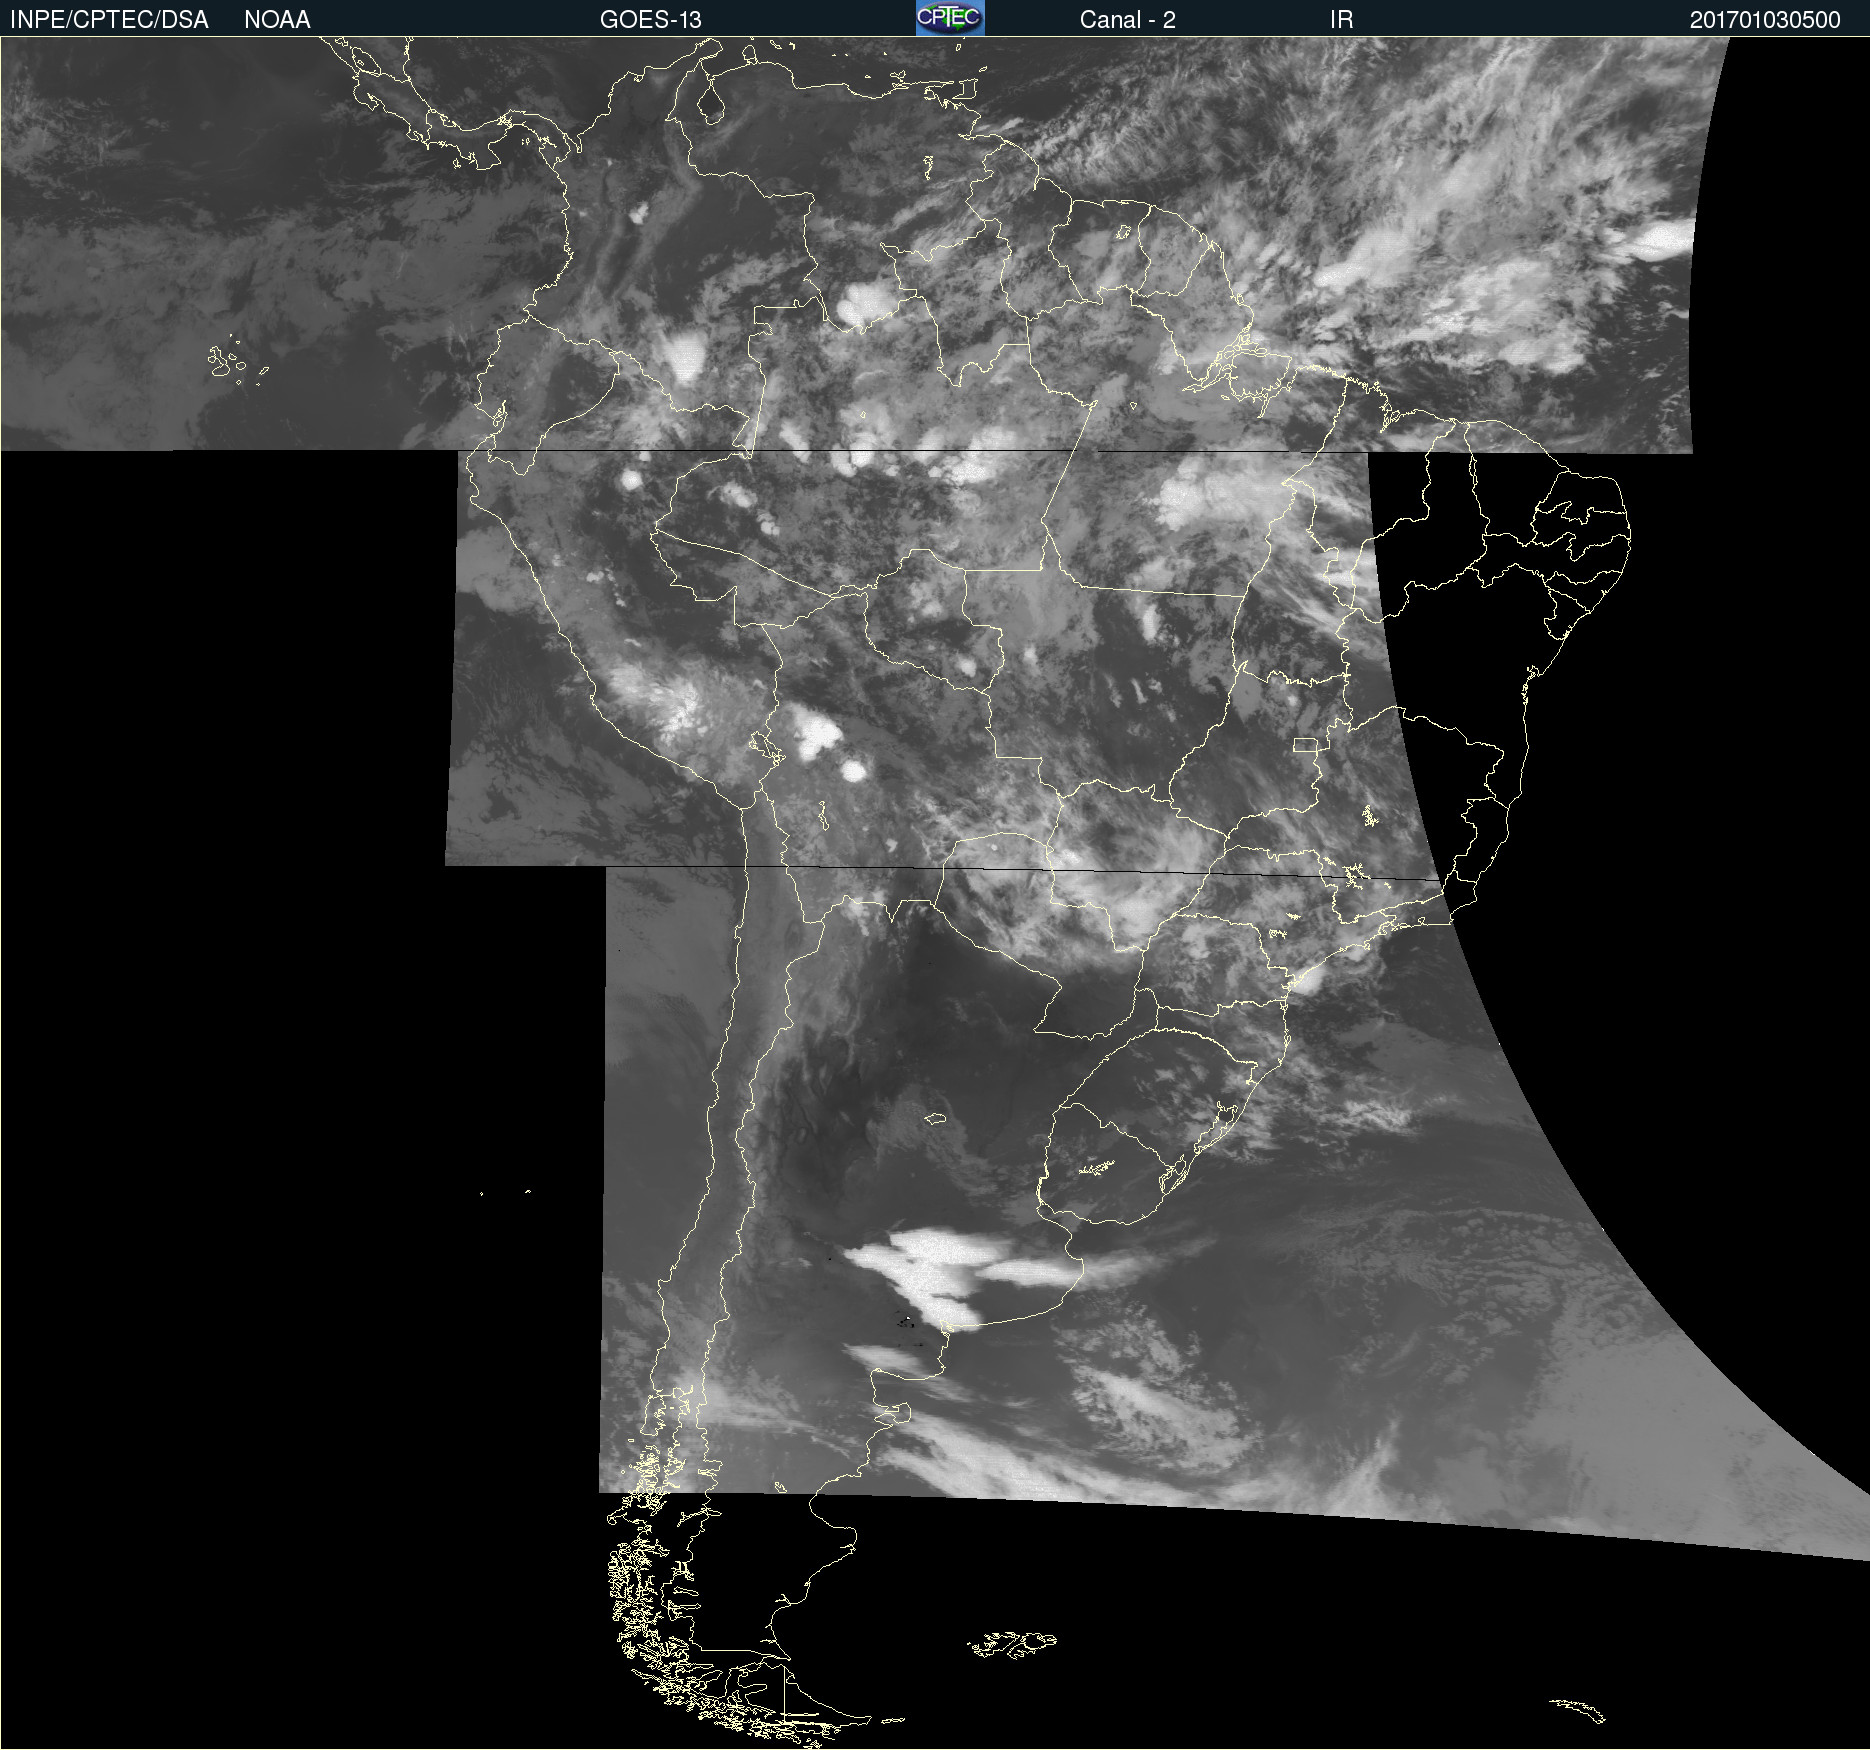Click the IR label in header
This screenshot has height=1750, width=1870.
coord(1341,20)
